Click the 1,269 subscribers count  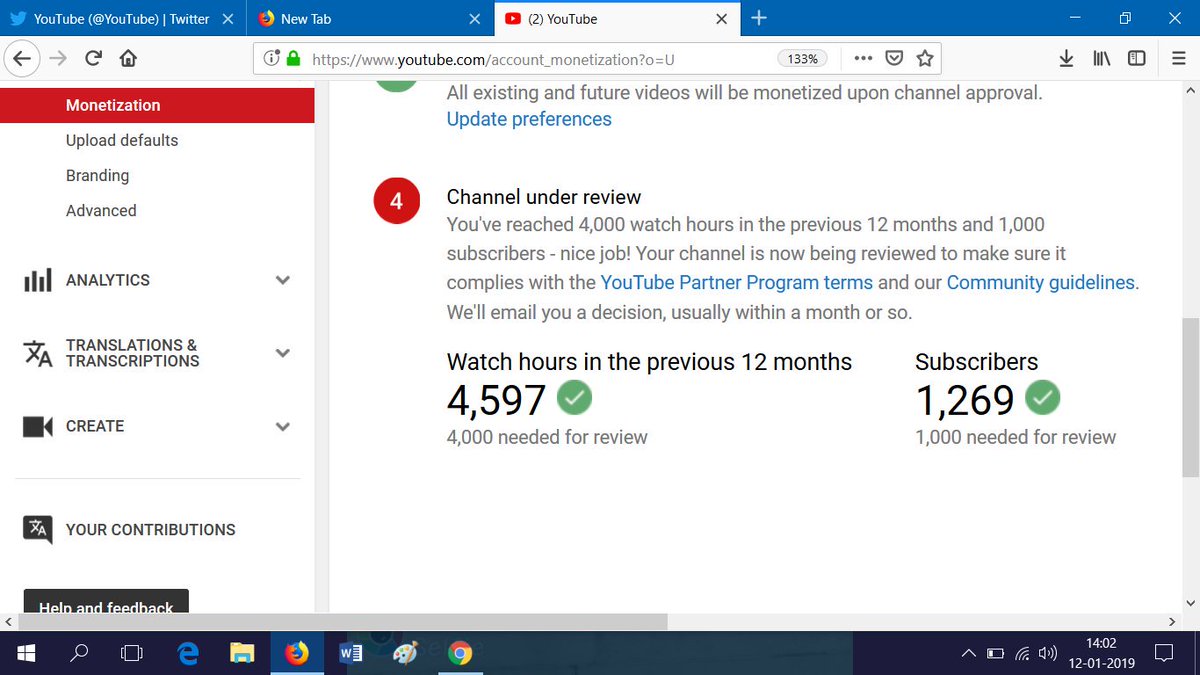965,400
